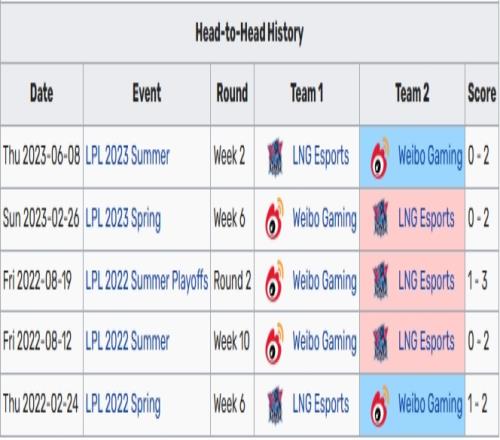The width and height of the screenshot is (500, 440).
Task: Click LNG Esports logo in 2022-02-24 row
Action: [275, 405]
